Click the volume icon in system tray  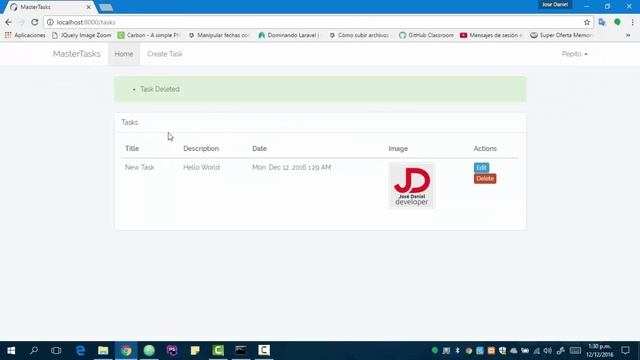pos(548,351)
